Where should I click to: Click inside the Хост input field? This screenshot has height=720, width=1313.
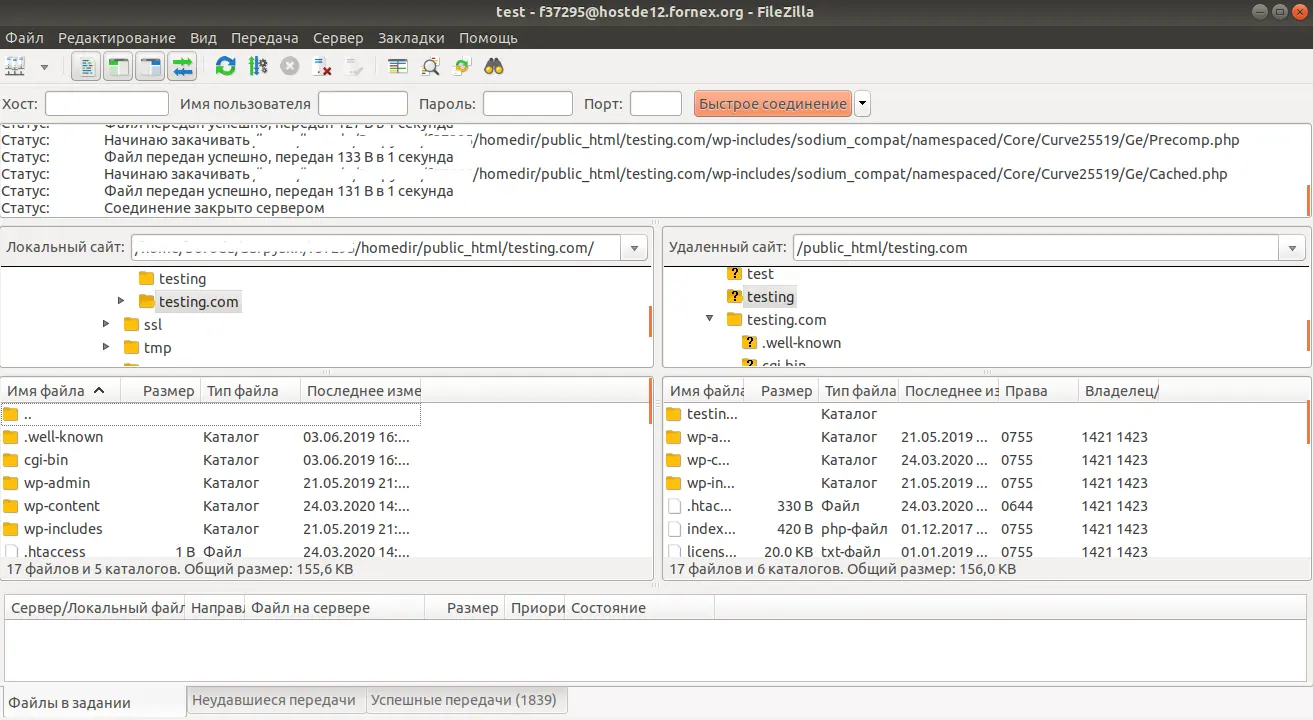point(106,103)
